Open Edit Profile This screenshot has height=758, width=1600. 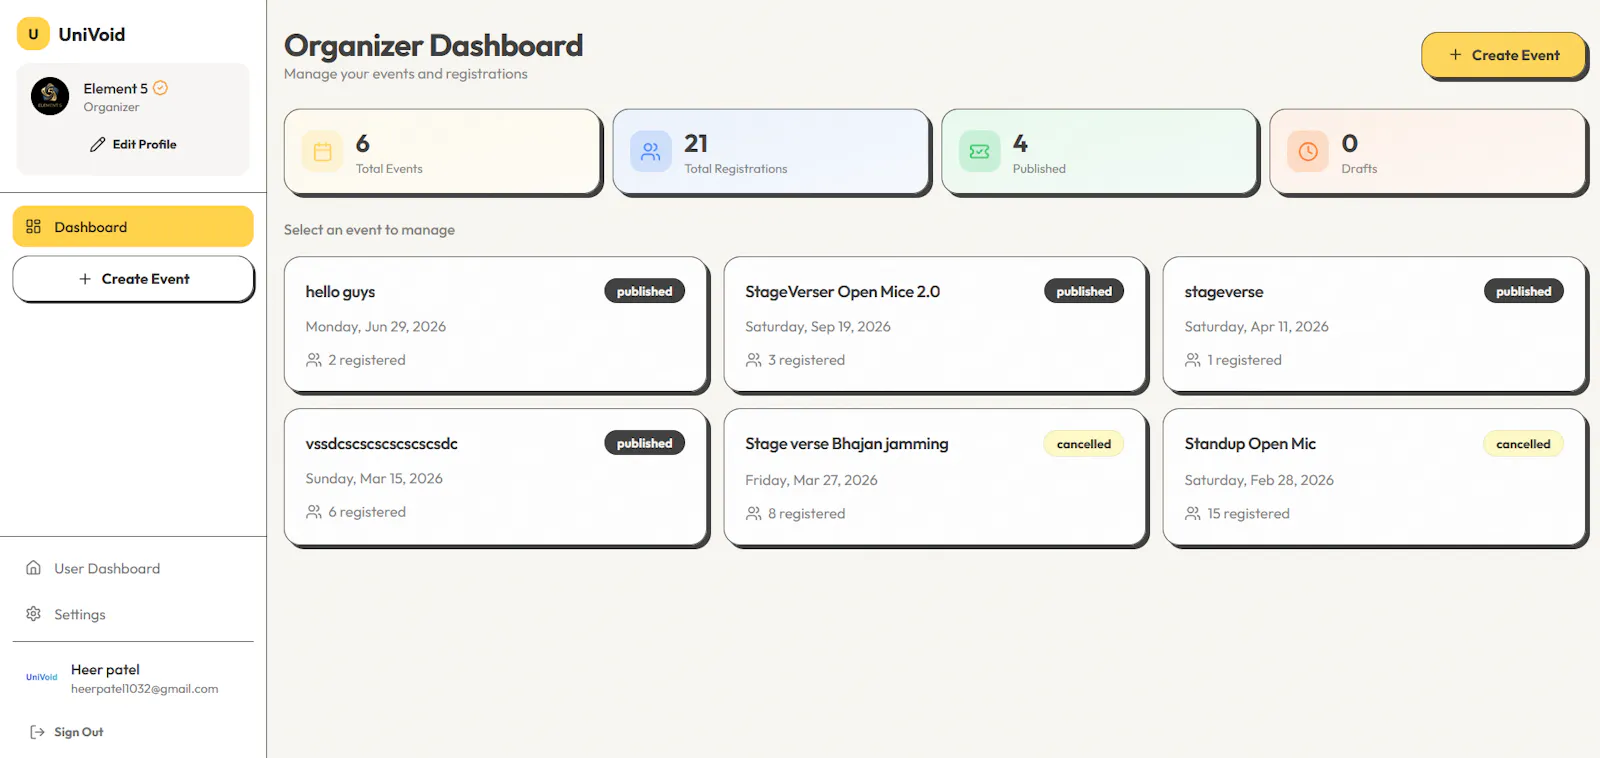[133, 144]
